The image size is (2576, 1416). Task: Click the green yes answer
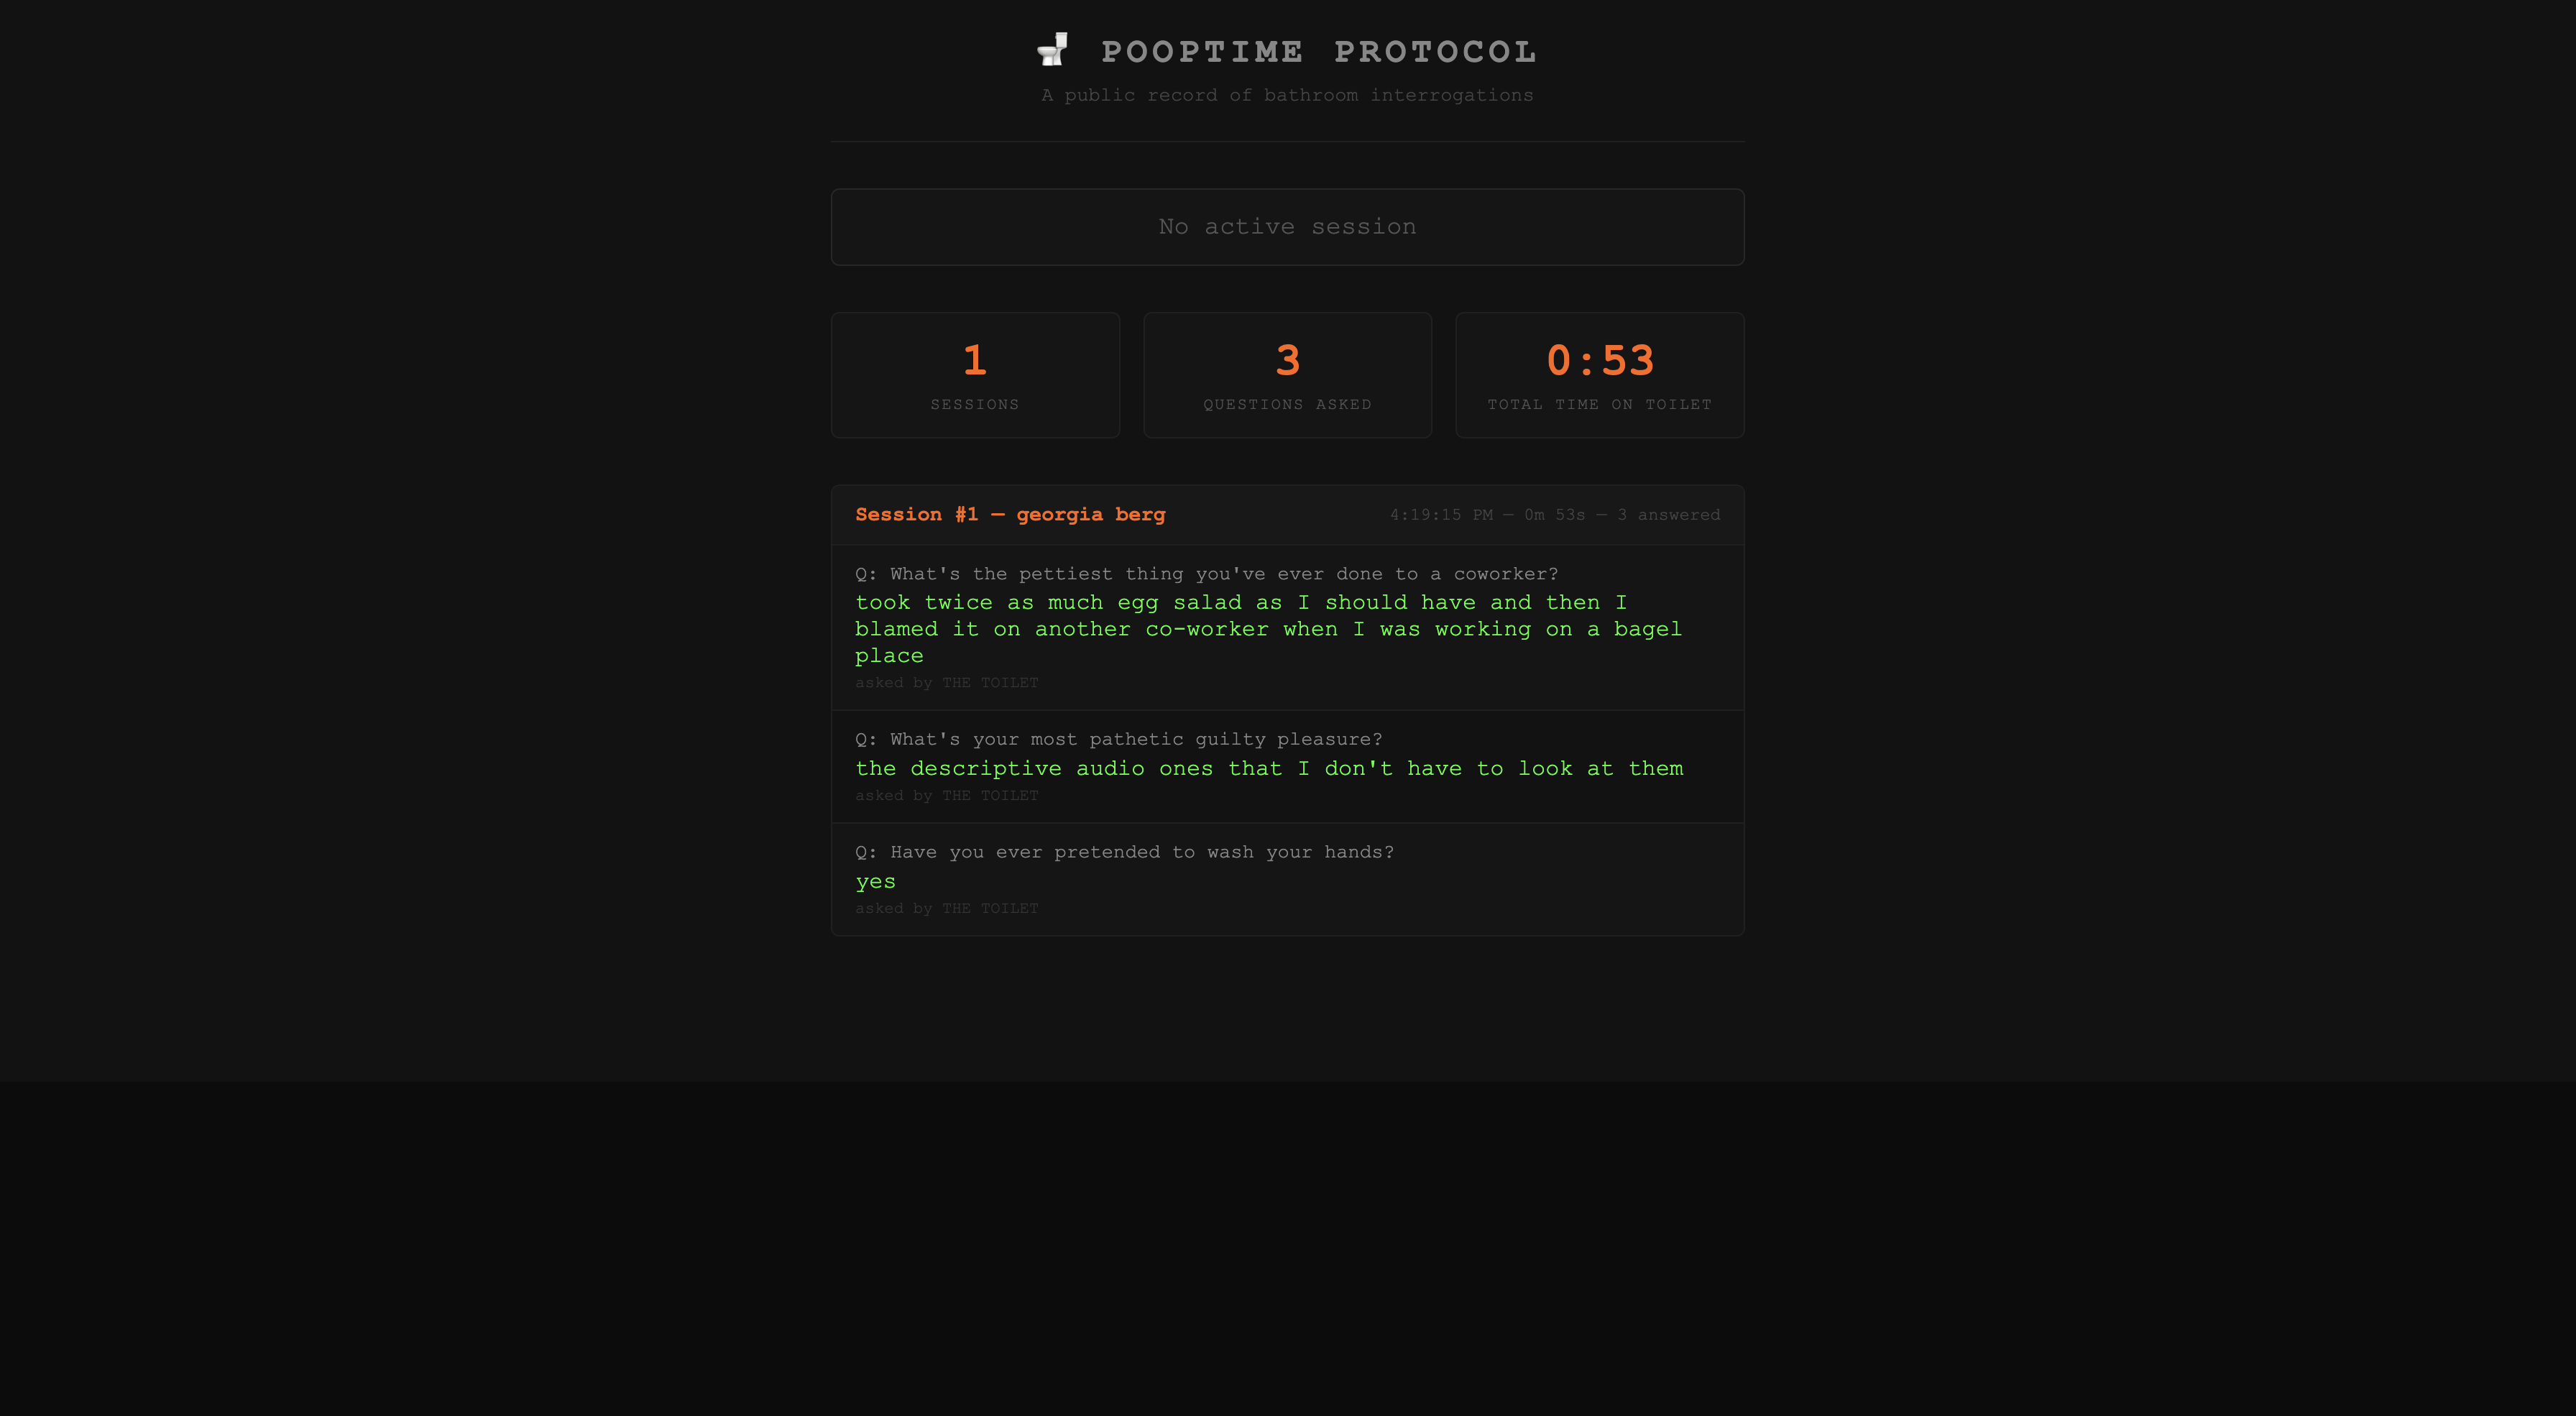pyautogui.click(x=875, y=882)
